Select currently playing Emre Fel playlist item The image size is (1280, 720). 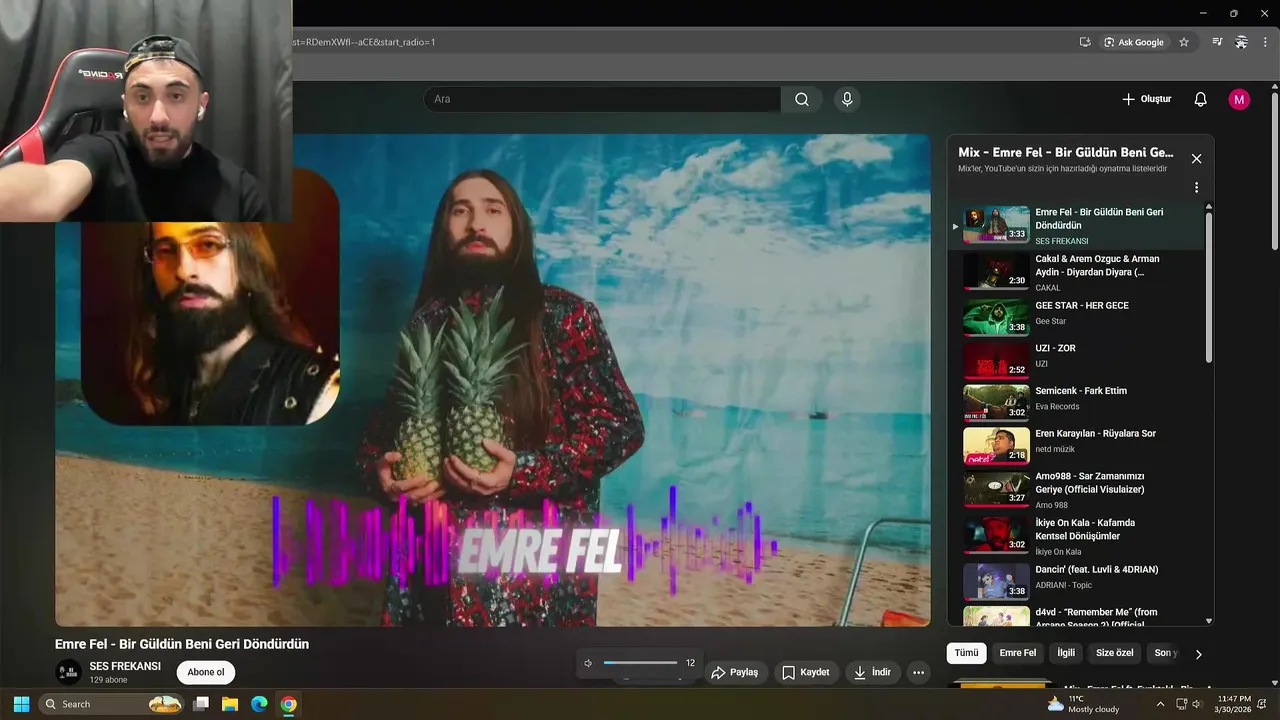tap(1078, 225)
